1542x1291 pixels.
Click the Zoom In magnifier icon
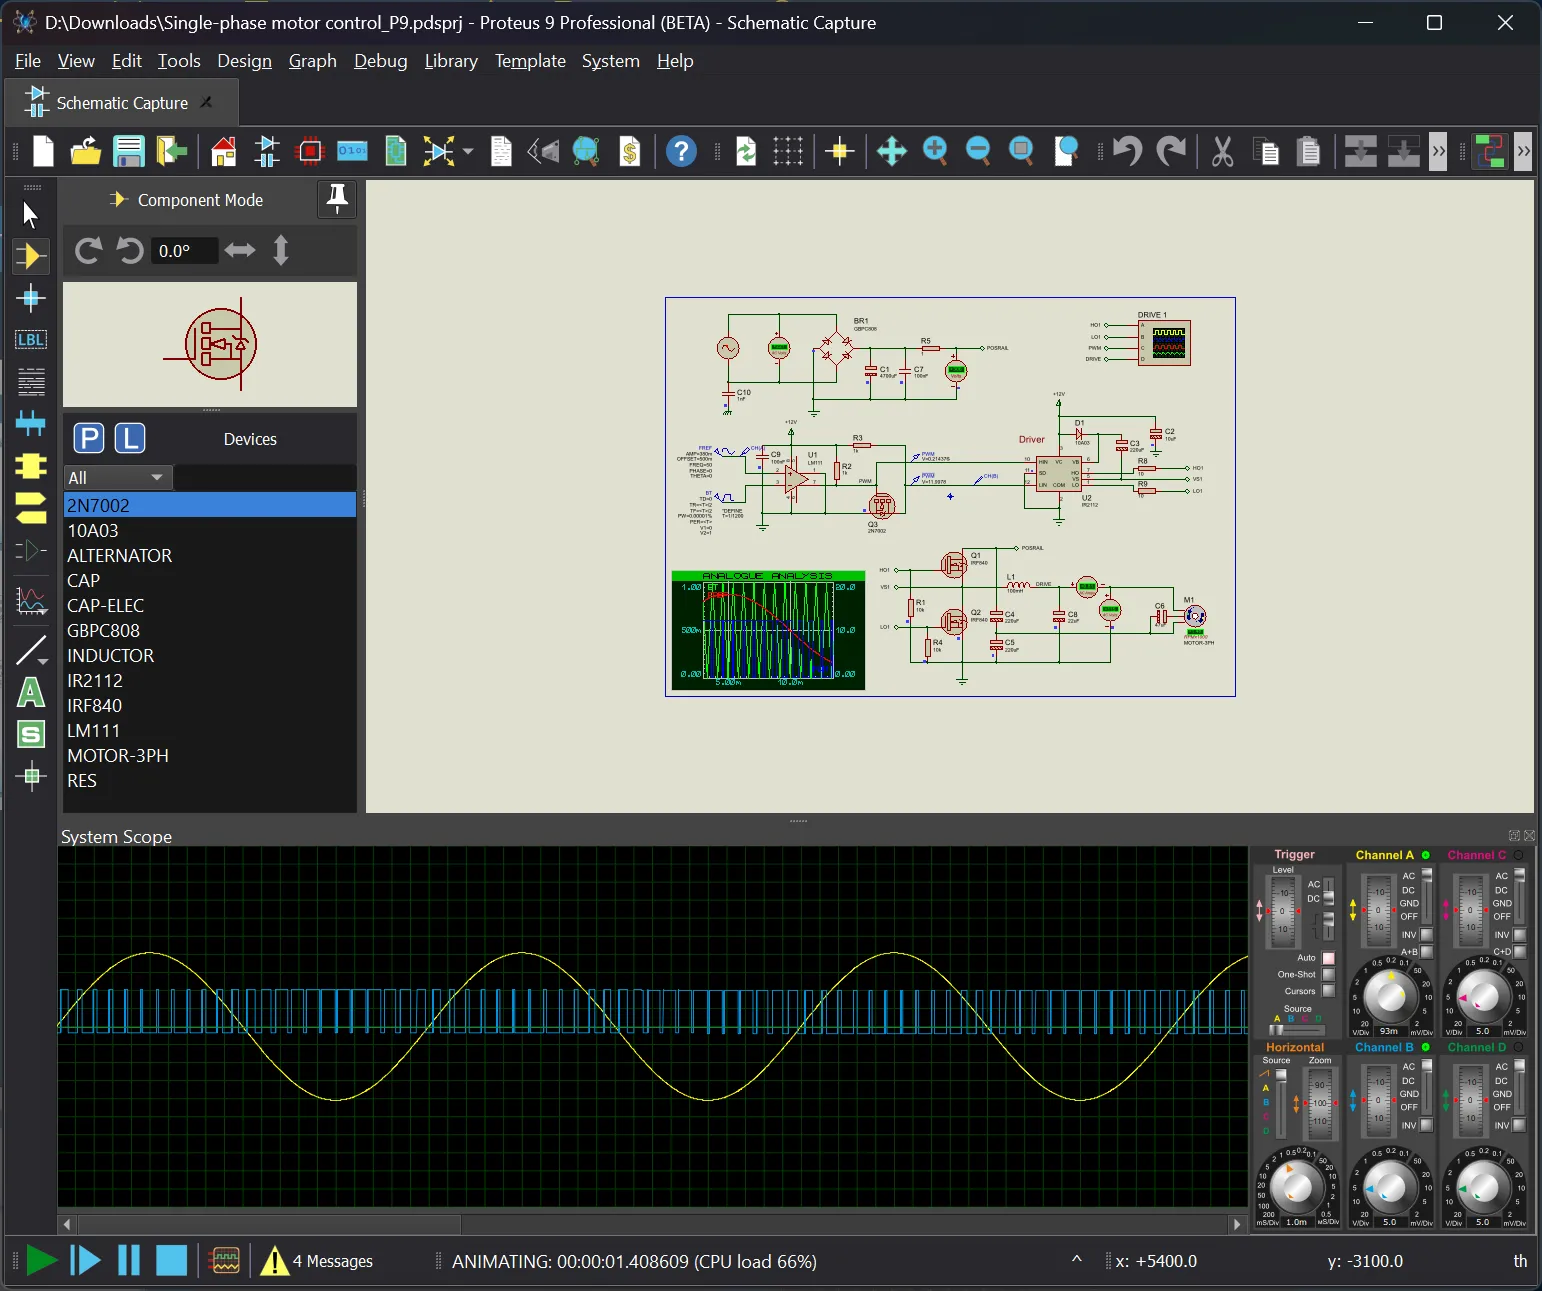[935, 152]
